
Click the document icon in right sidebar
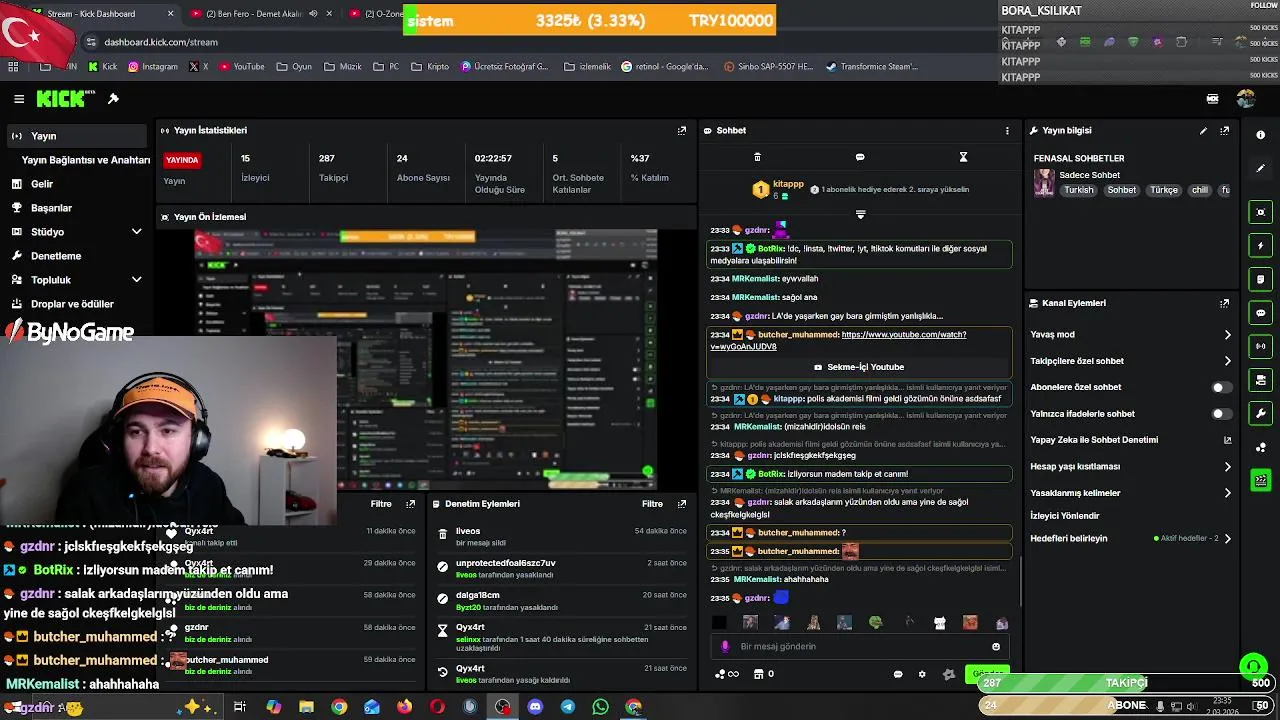point(1260,279)
